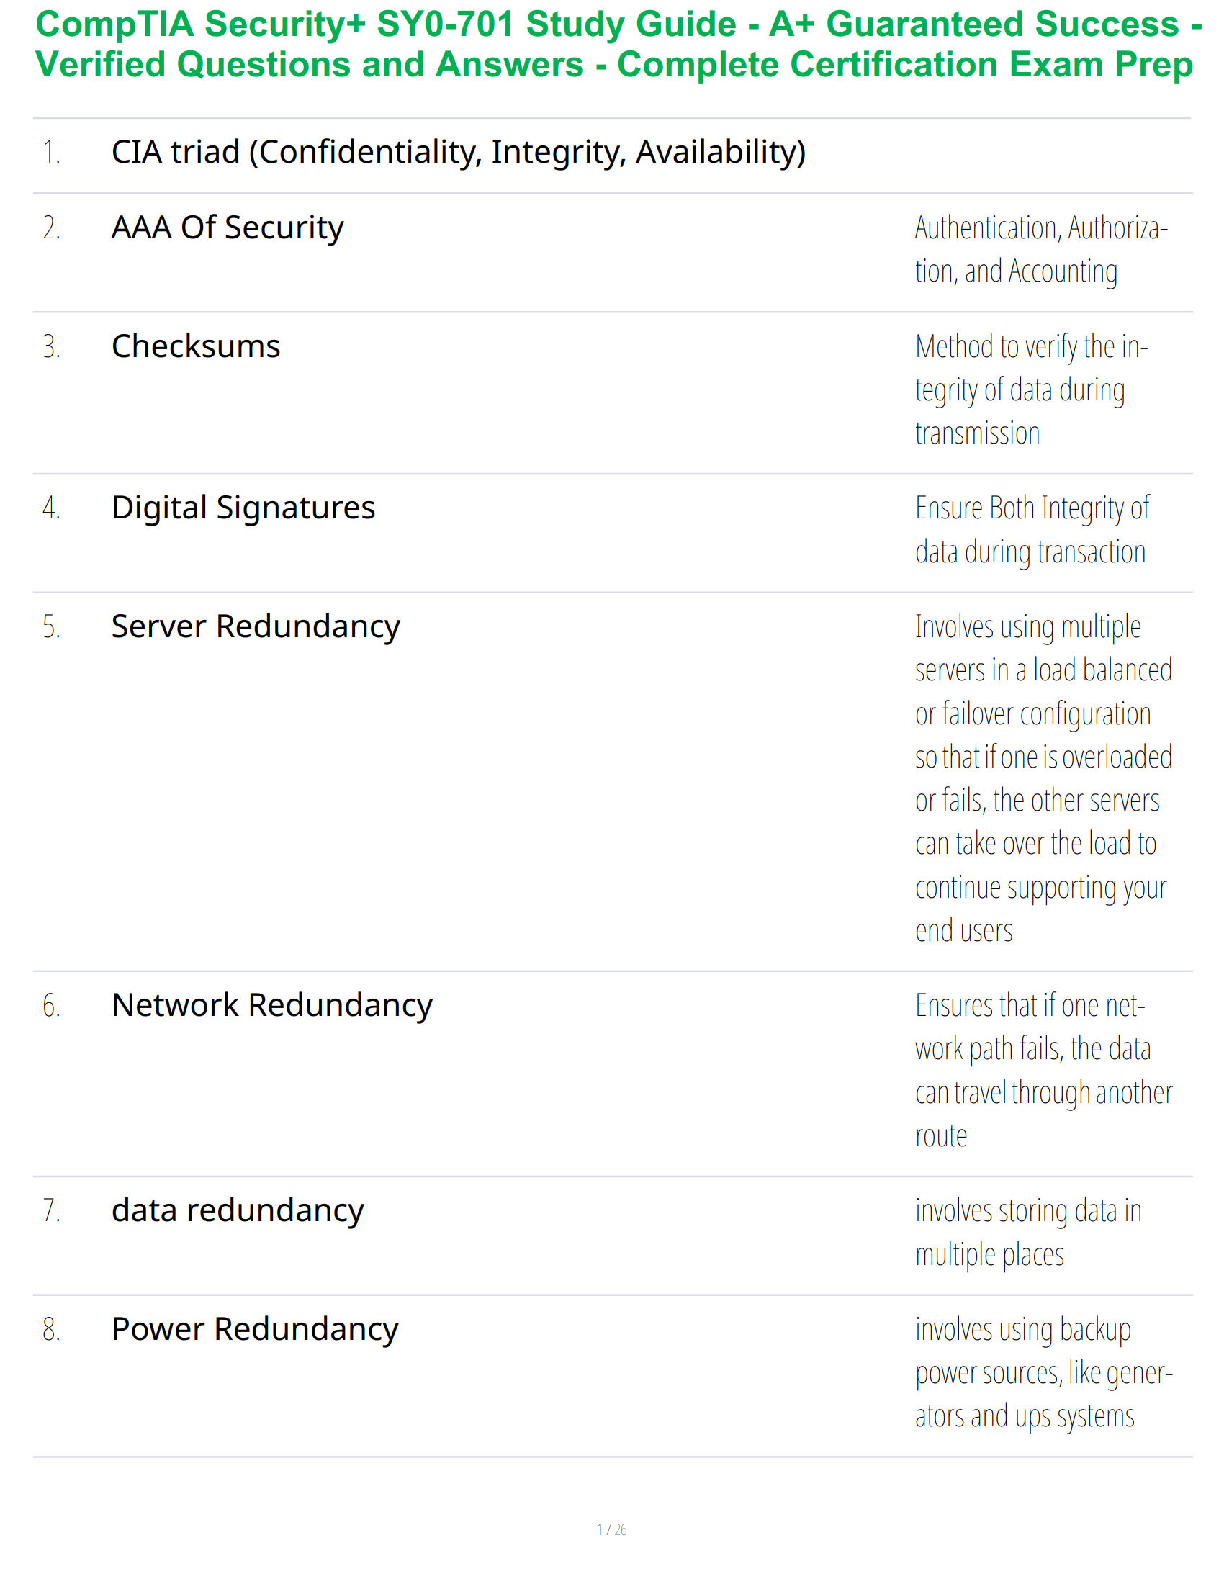1224x1584 pixels.
Task: Click the AAA Of Security term
Action: click(227, 228)
